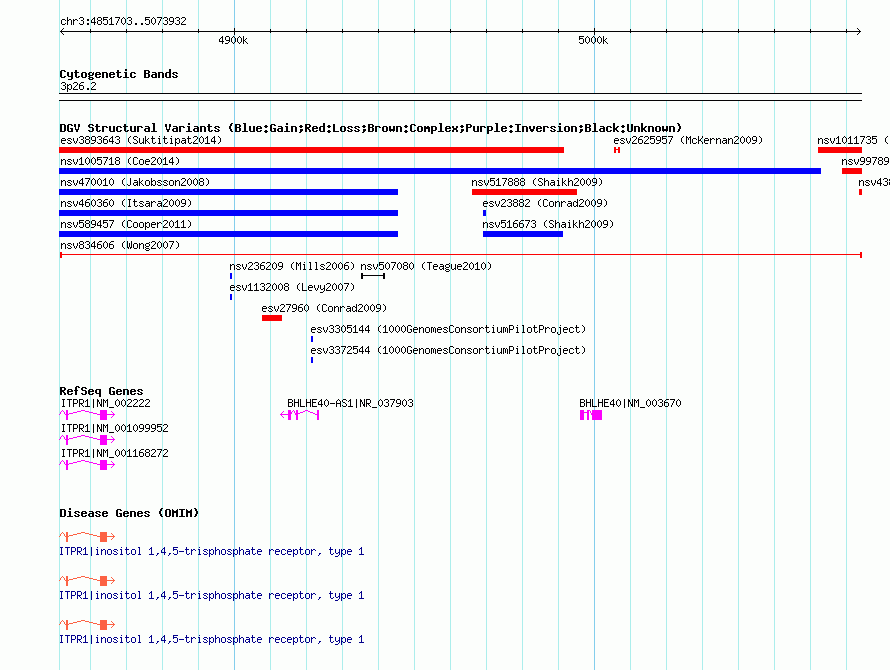Click the esv3893643 (Suktitipat2014) red loss bar
The width and height of the screenshot is (890, 670).
(311, 150)
